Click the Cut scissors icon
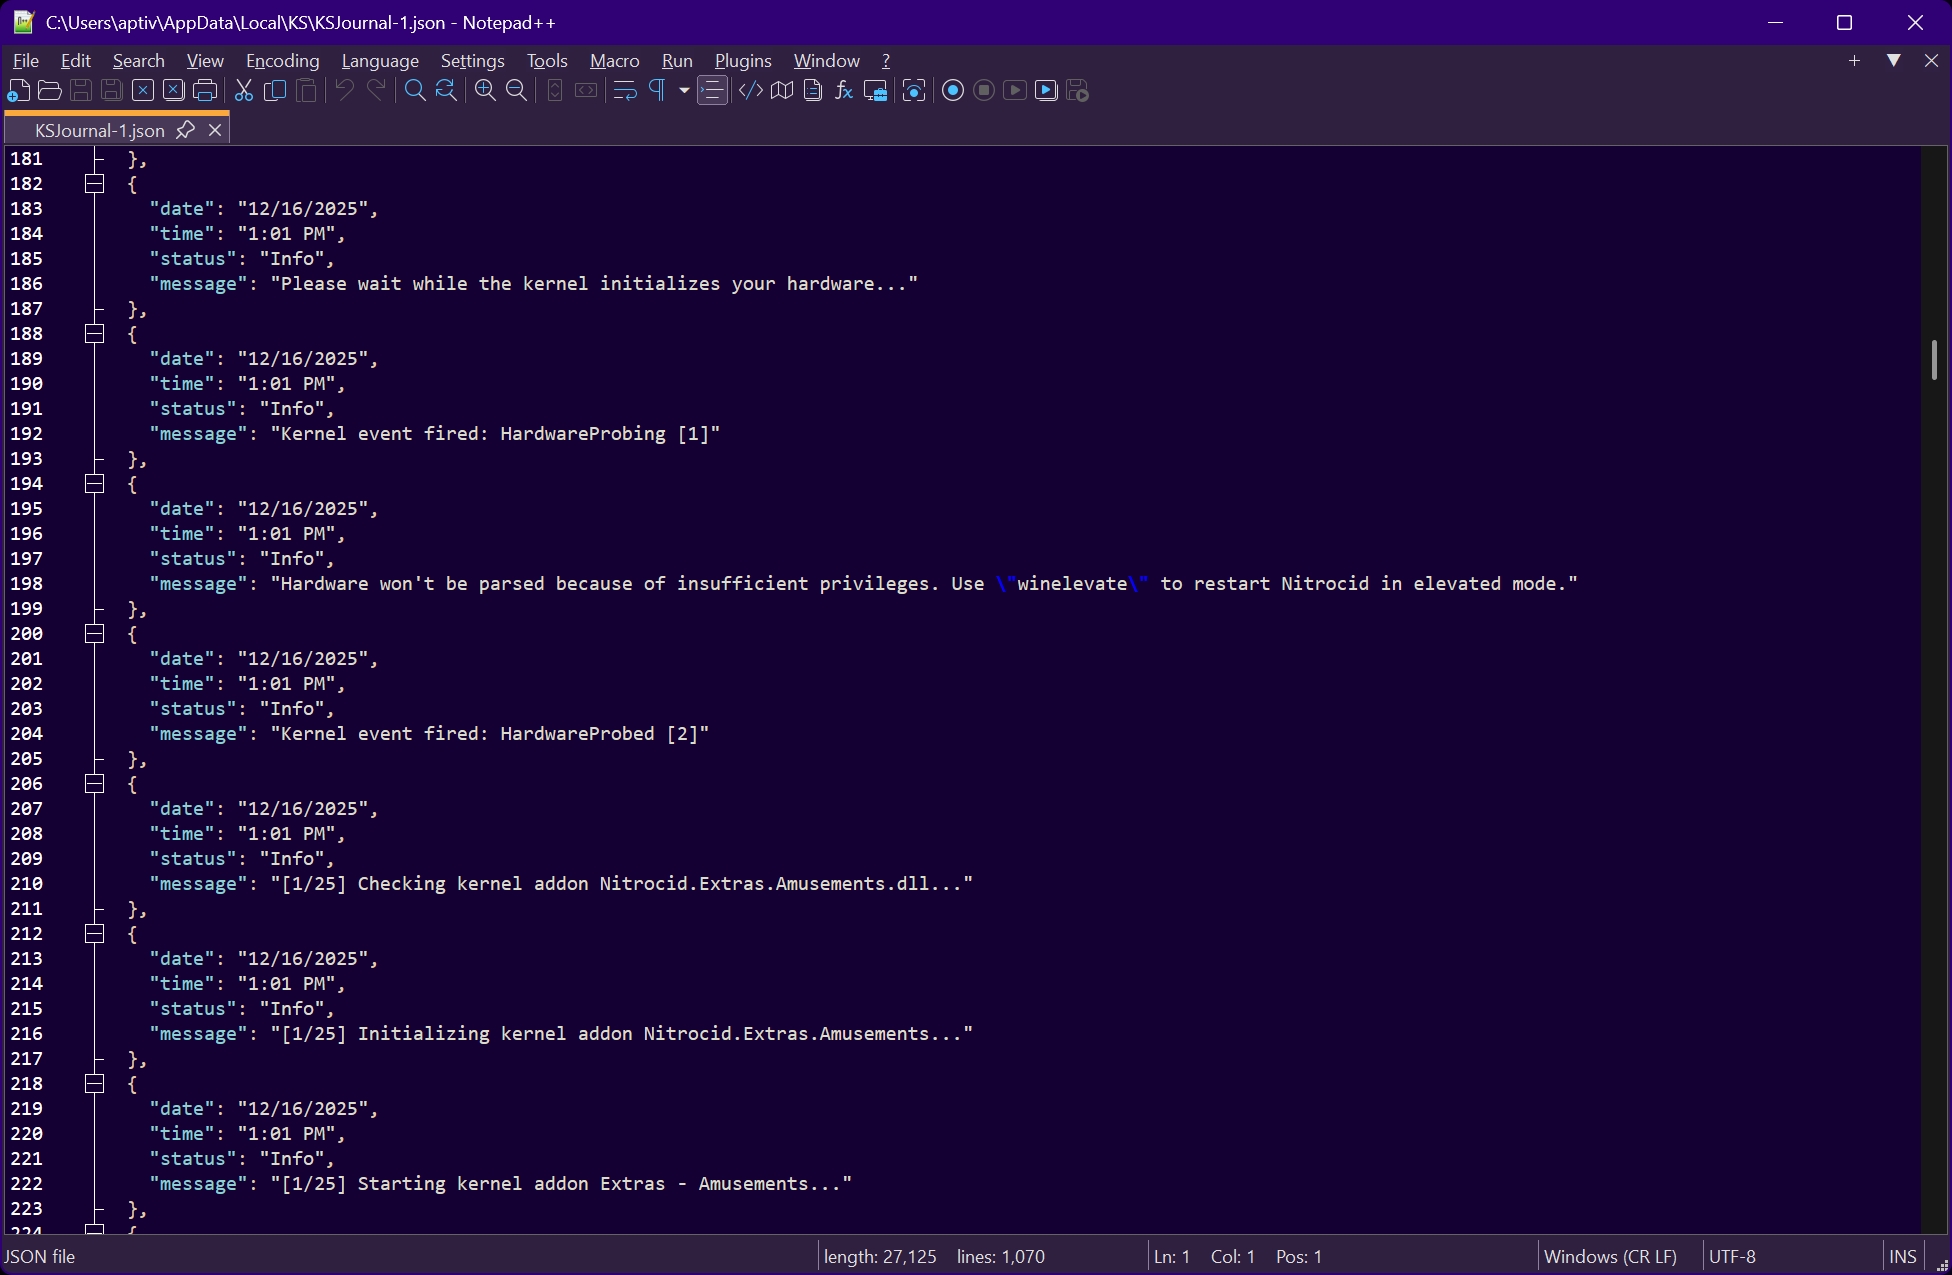 pos(243,91)
